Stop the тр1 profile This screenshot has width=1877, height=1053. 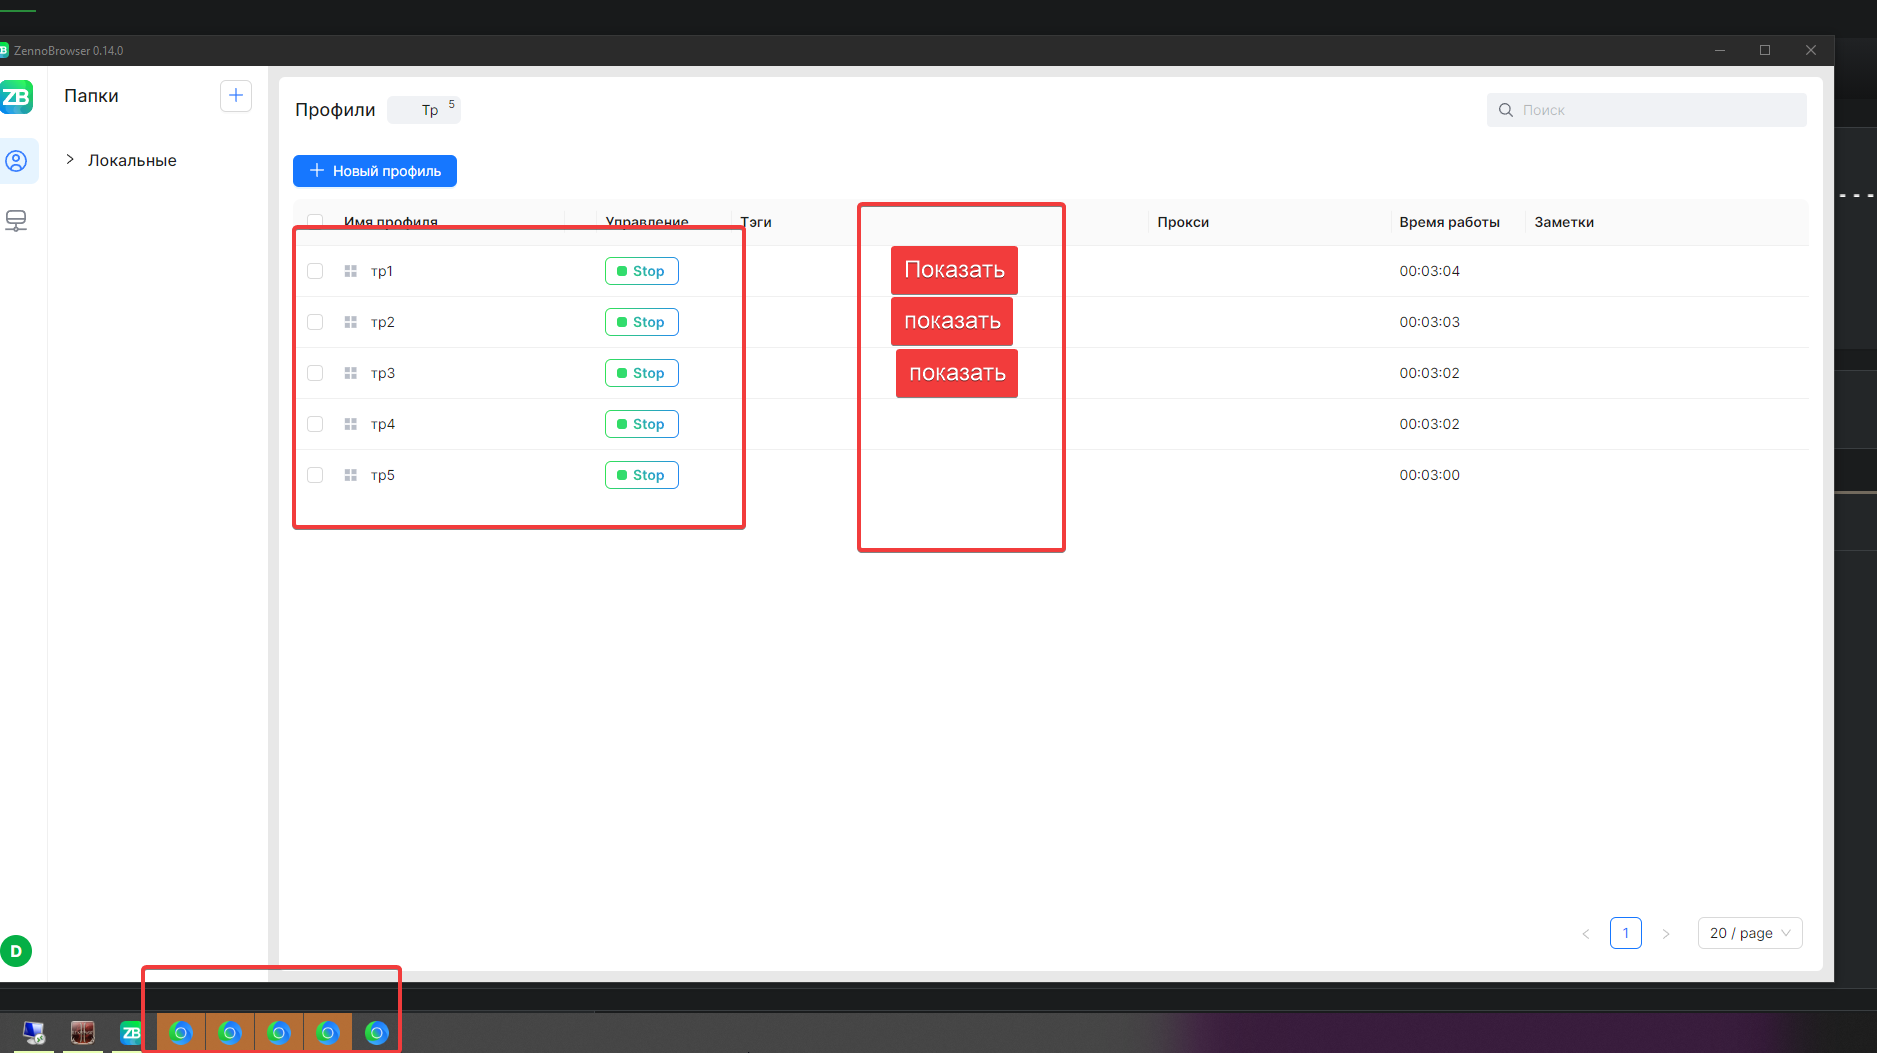point(642,271)
